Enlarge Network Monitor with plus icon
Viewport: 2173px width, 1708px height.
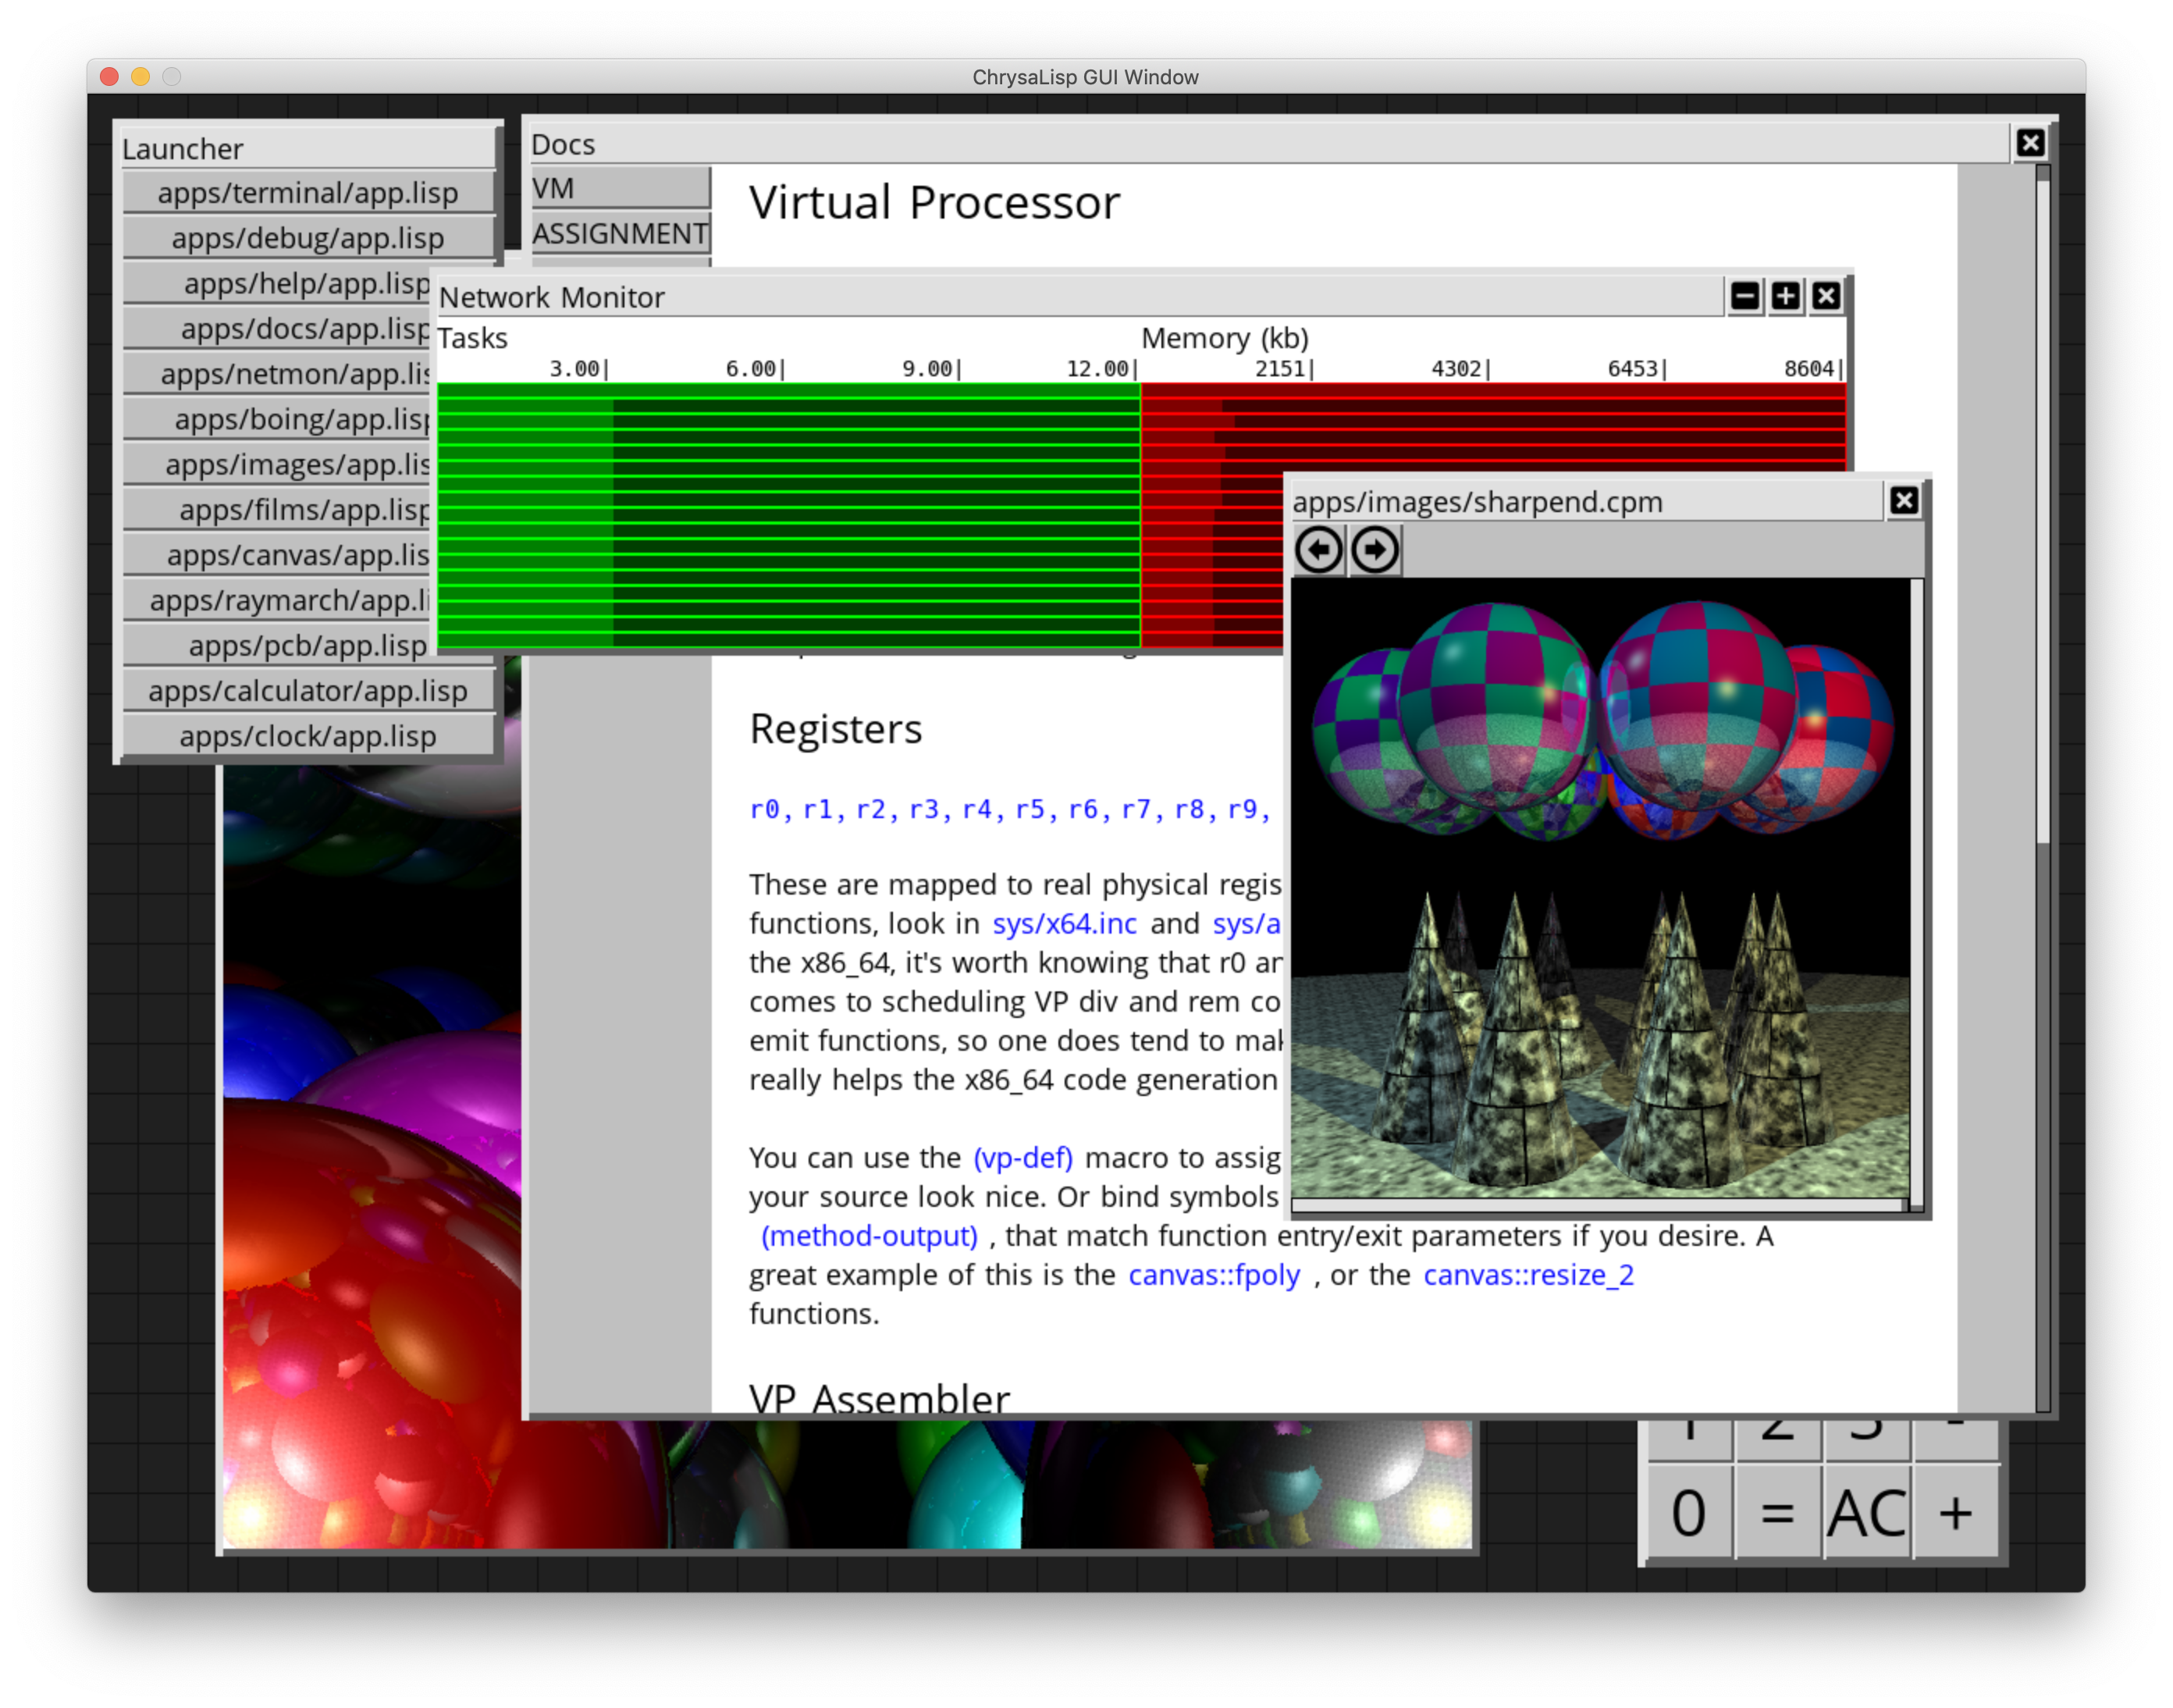pos(1785,296)
